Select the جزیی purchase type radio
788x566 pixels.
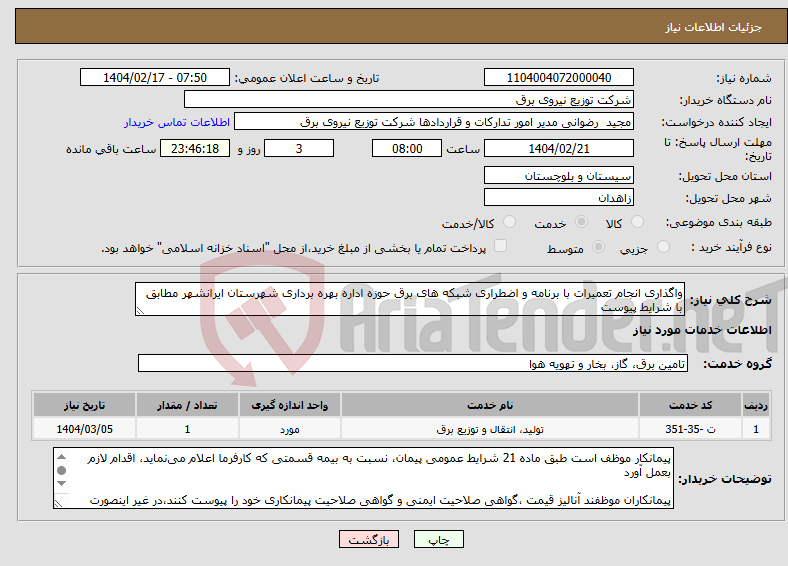tap(663, 246)
